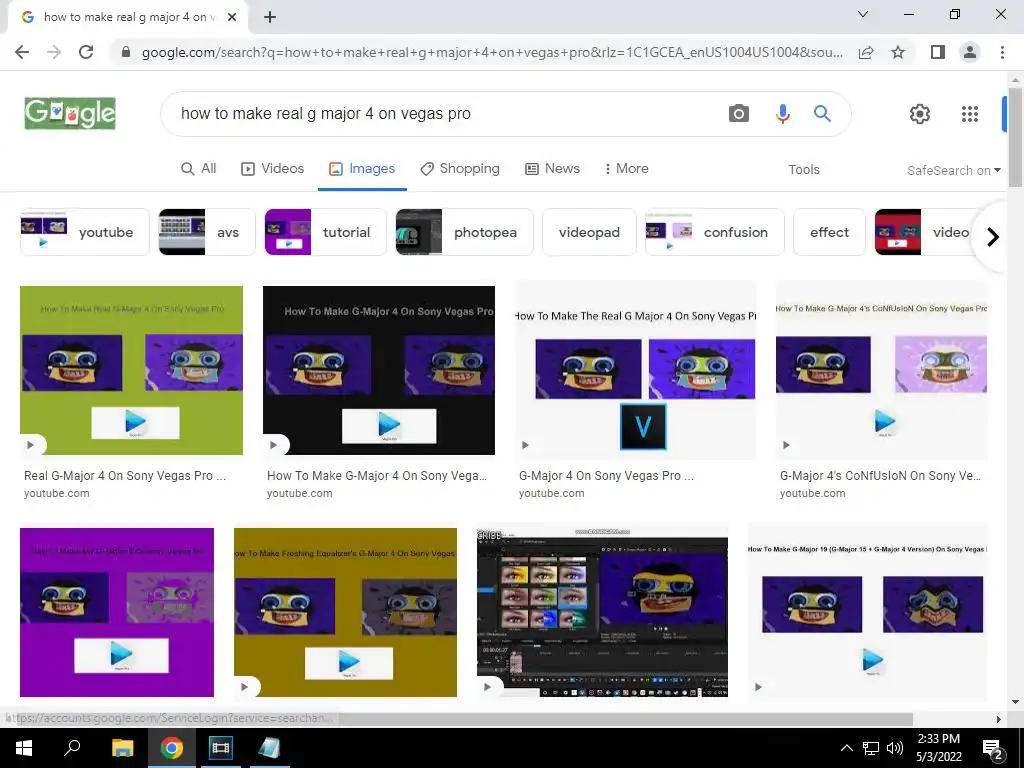Close the 'how to make real g major' tab
Image resolution: width=1024 pixels, height=768 pixels.
tap(232, 18)
